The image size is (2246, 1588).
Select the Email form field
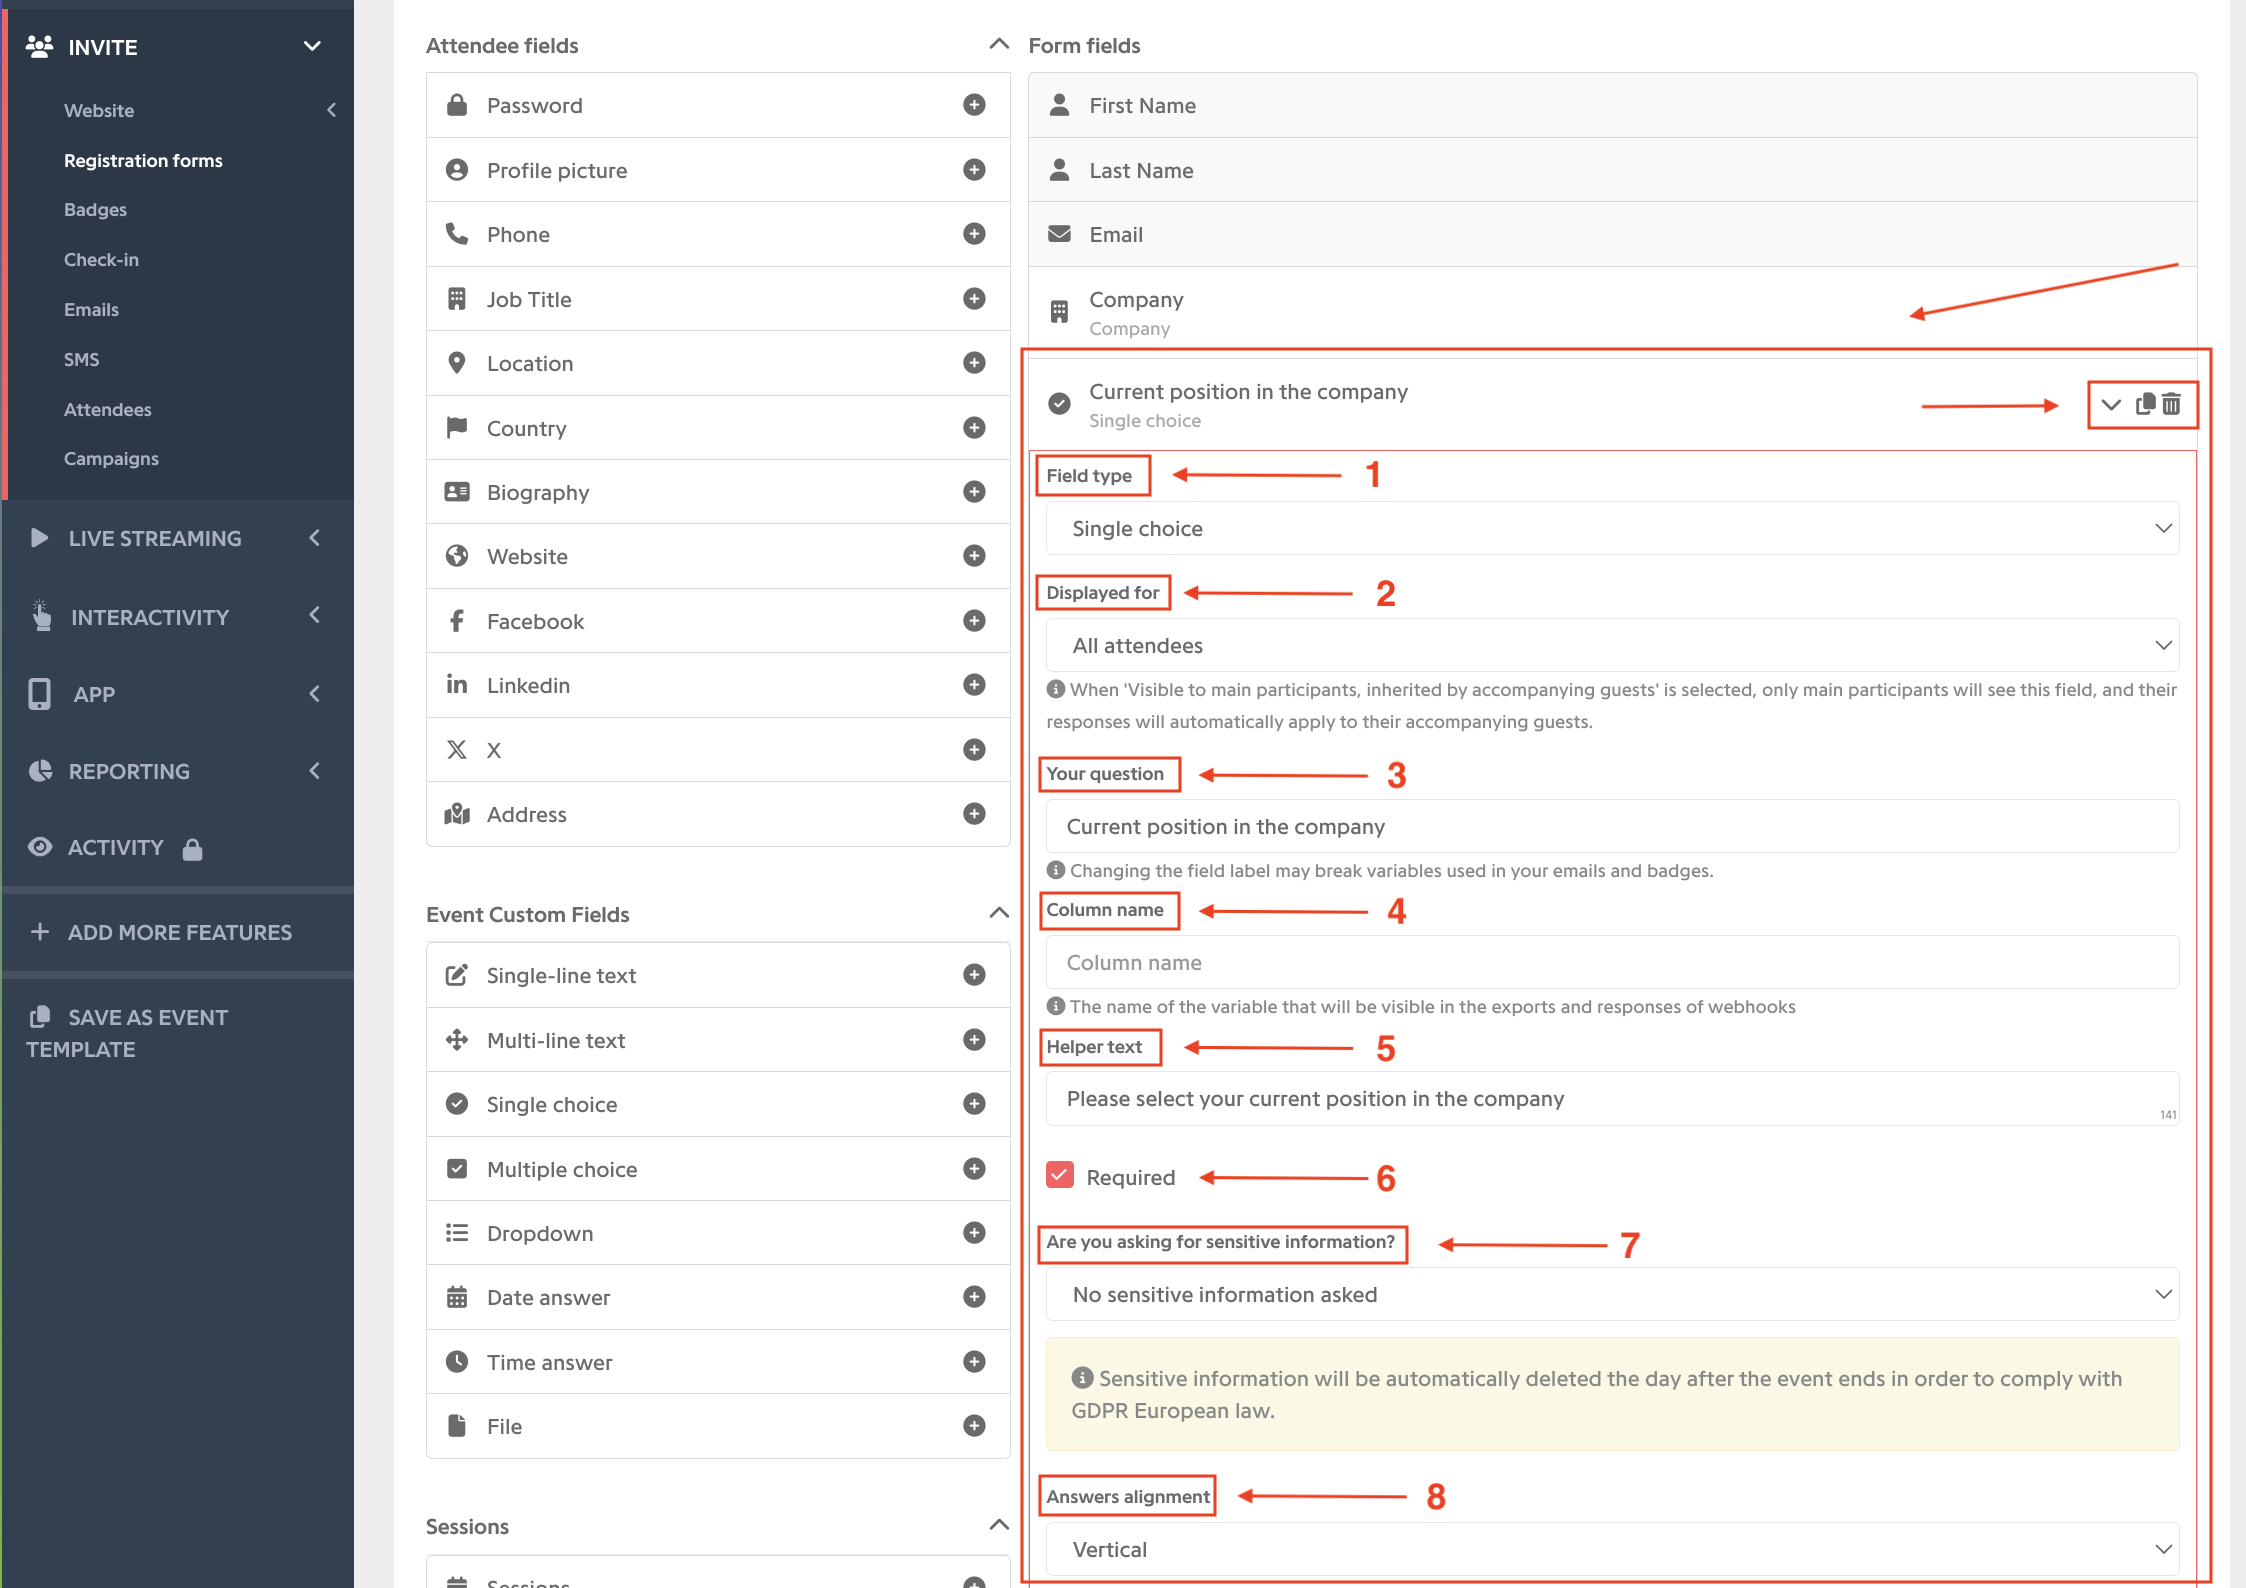[1612, 234]
